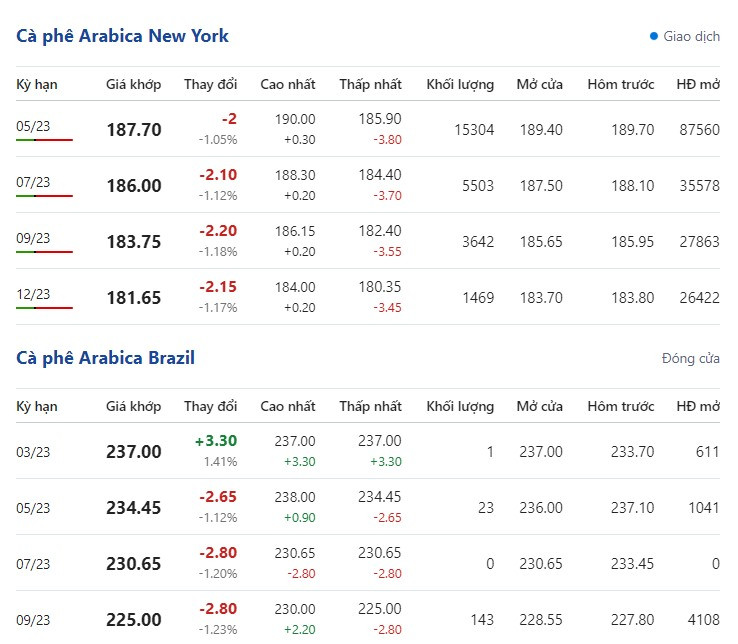Screen dimensions: 738x644
Task: Click the -2.20 change value
Action: click(x=218, y=231)
